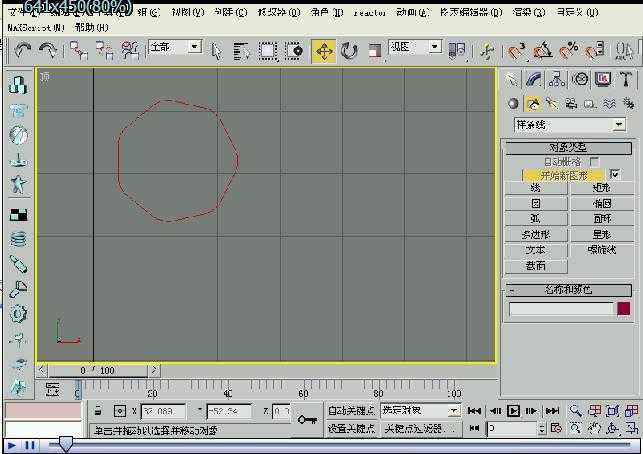Click the Zoom magnifier viewport control
643x454 pixels.
[575, 410]
